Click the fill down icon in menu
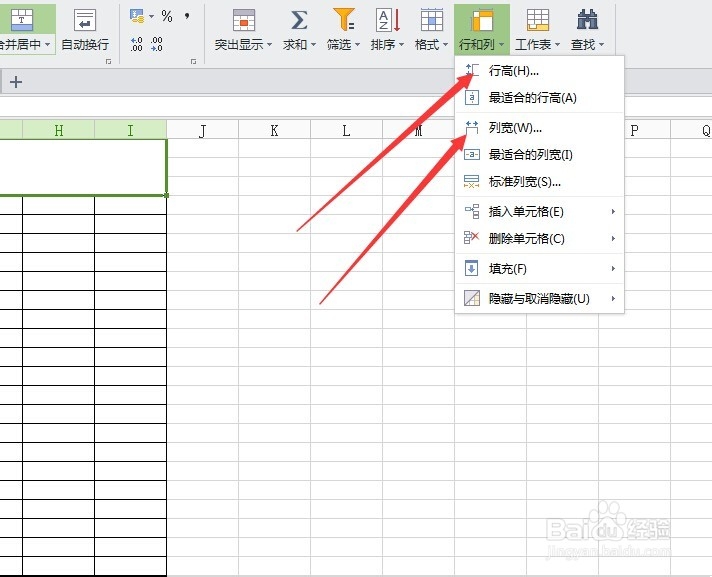 point(472,268)
